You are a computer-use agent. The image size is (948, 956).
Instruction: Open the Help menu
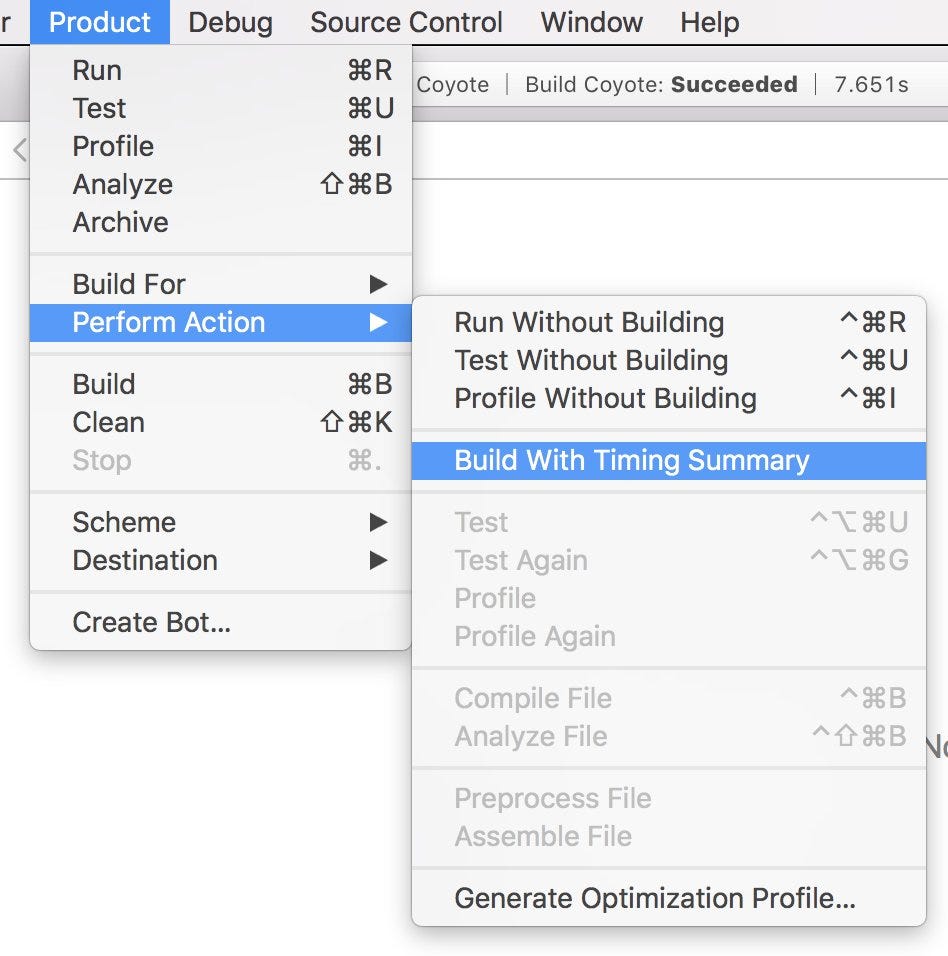click(709, 22)
